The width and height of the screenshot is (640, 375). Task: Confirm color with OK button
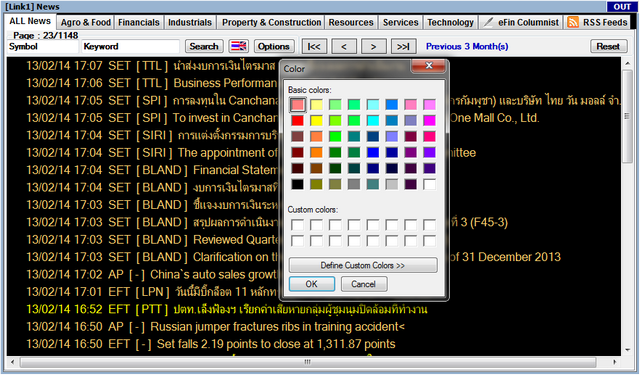312,284
